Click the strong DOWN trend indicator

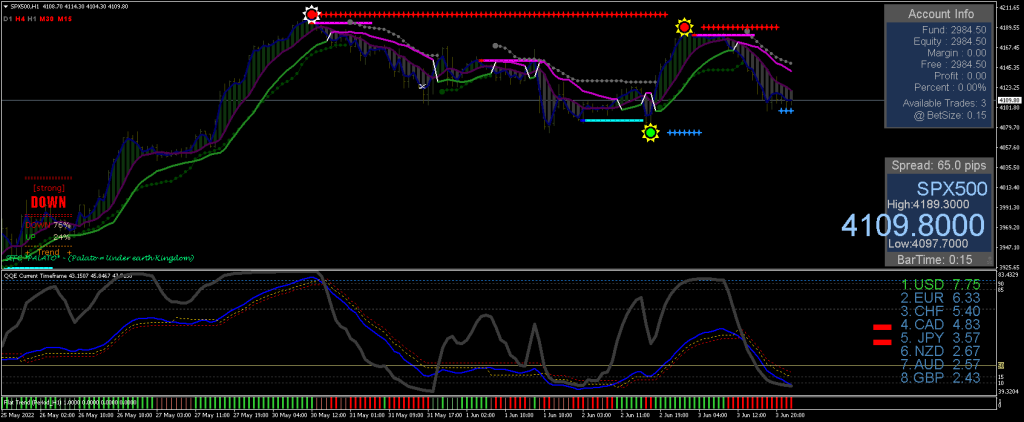pyautogui.click(x=48, y=201)
